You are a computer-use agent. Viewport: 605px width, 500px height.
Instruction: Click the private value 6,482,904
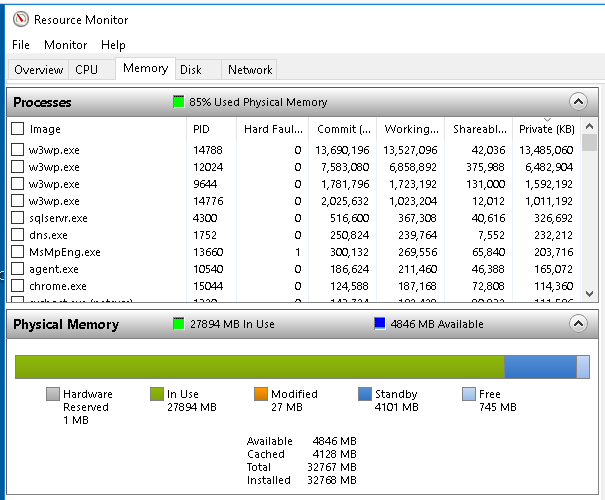click(549, 167)
